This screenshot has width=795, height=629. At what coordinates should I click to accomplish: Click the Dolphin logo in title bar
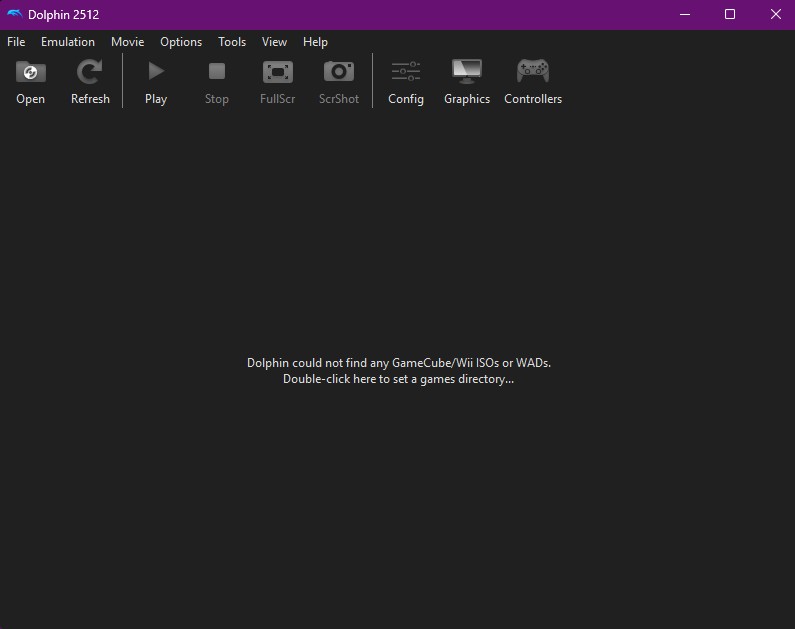pyautogui.click(x=15, y=14)
